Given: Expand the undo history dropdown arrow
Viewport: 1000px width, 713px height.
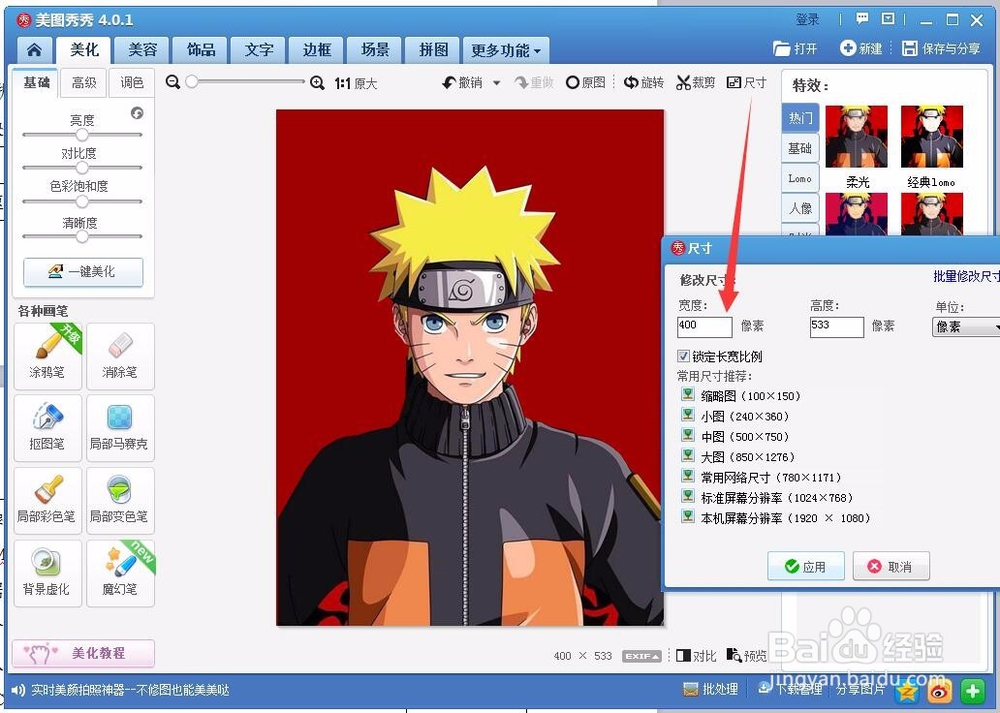Looking at the screenshot, I should (x=496, y=83).
